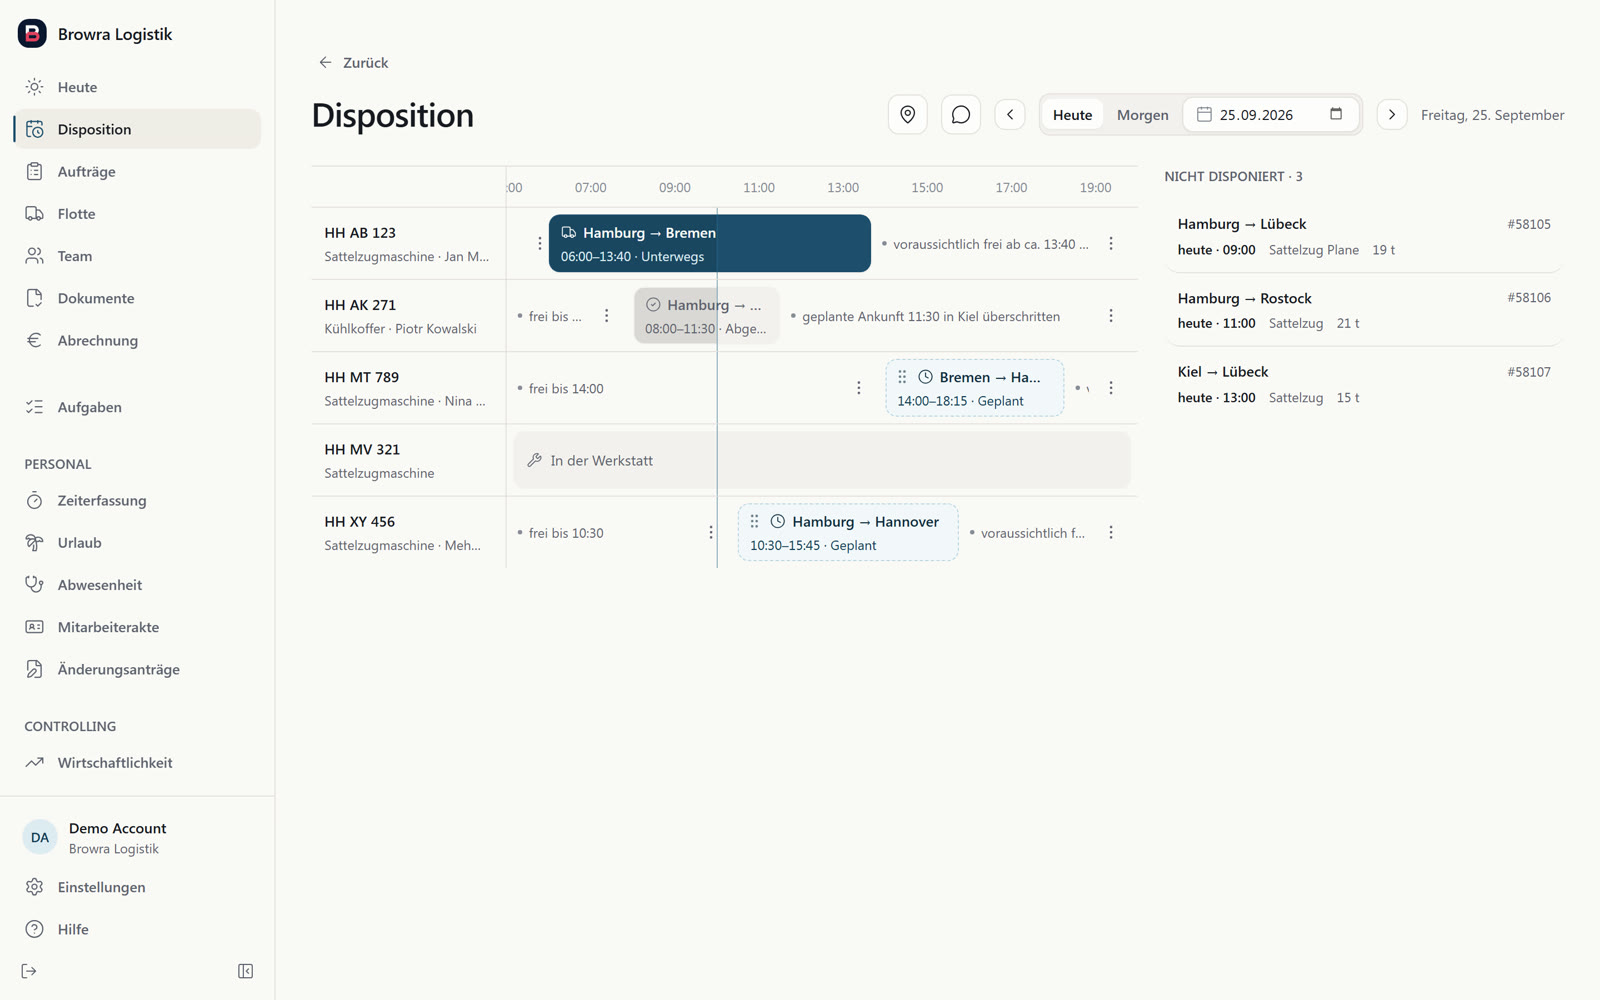Open Wirtschaftlichkeit in the sidebar

coord(137,762)
